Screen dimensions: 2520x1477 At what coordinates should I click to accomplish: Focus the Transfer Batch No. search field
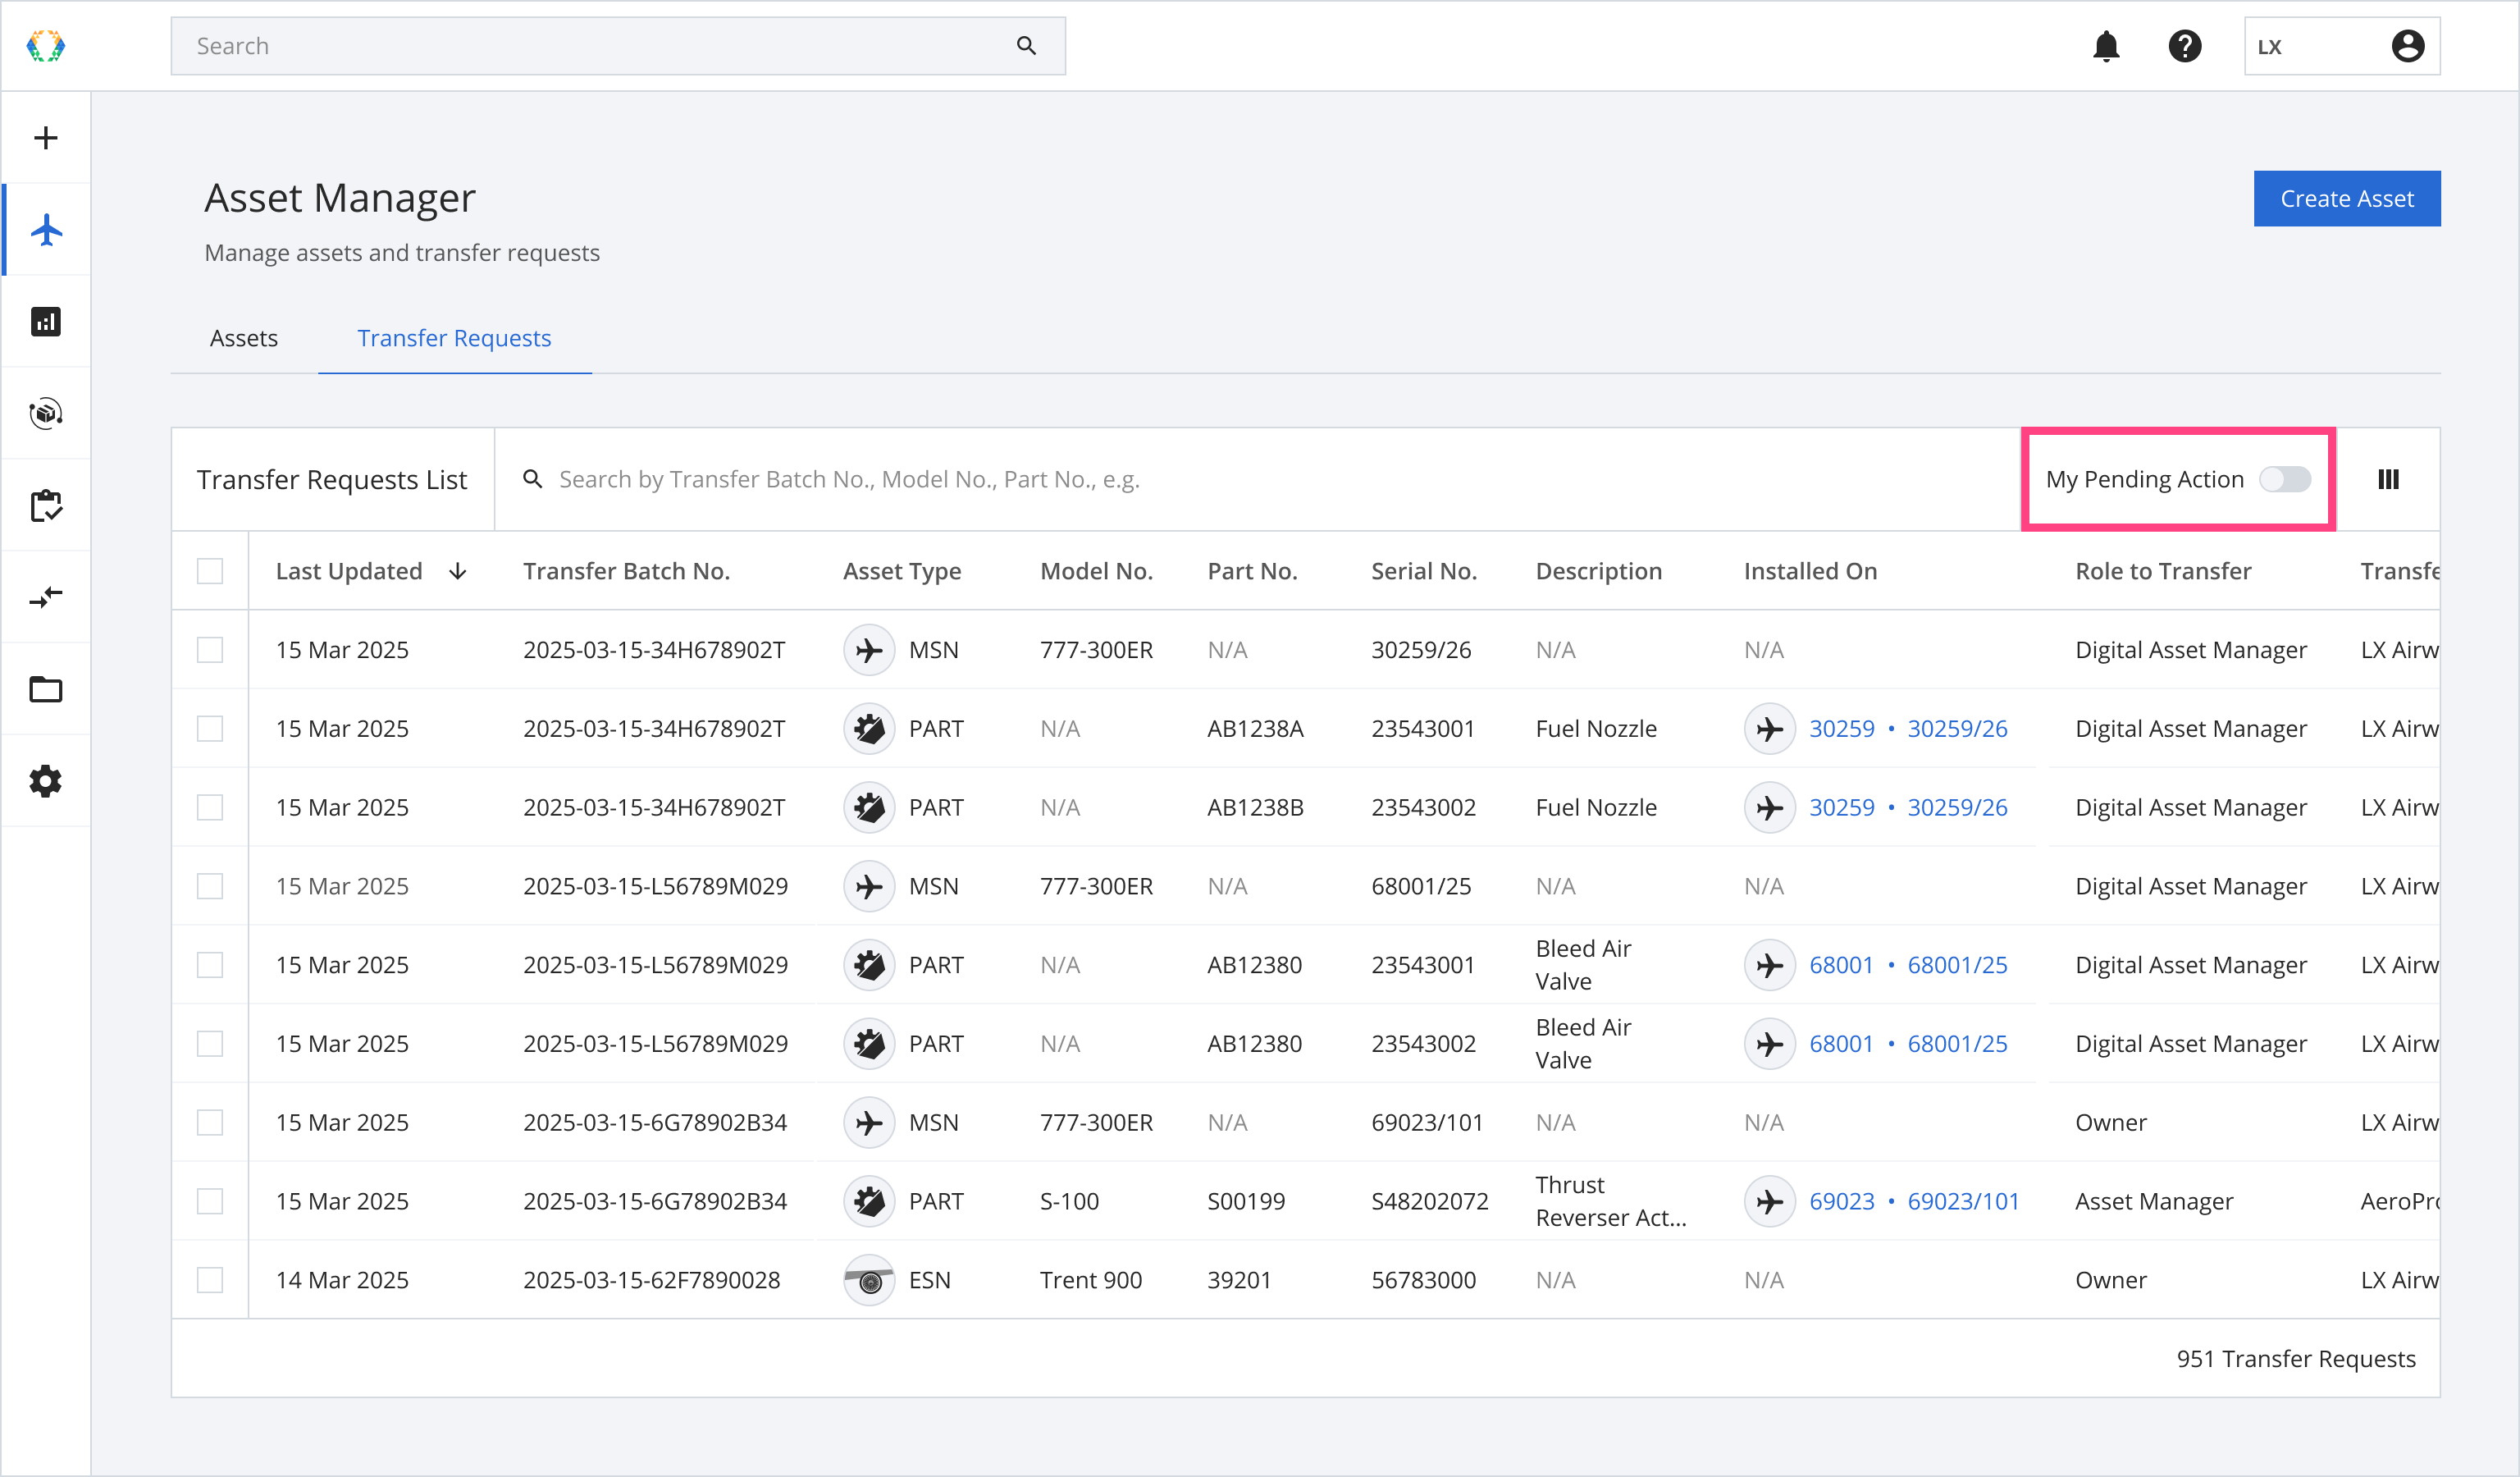(x=1256, y=479)
